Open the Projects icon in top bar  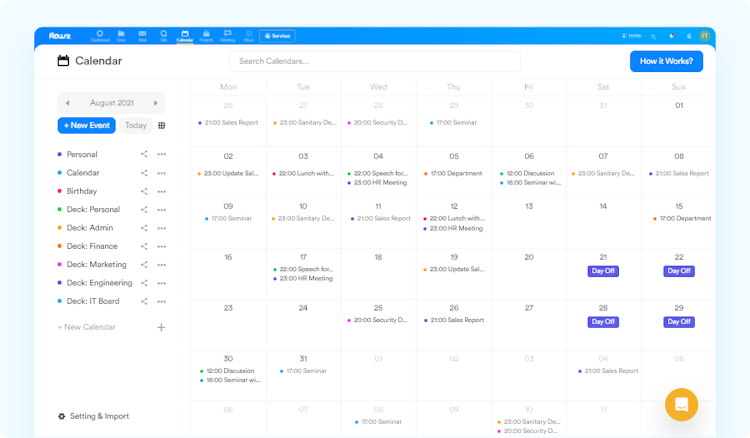point(206,36)
